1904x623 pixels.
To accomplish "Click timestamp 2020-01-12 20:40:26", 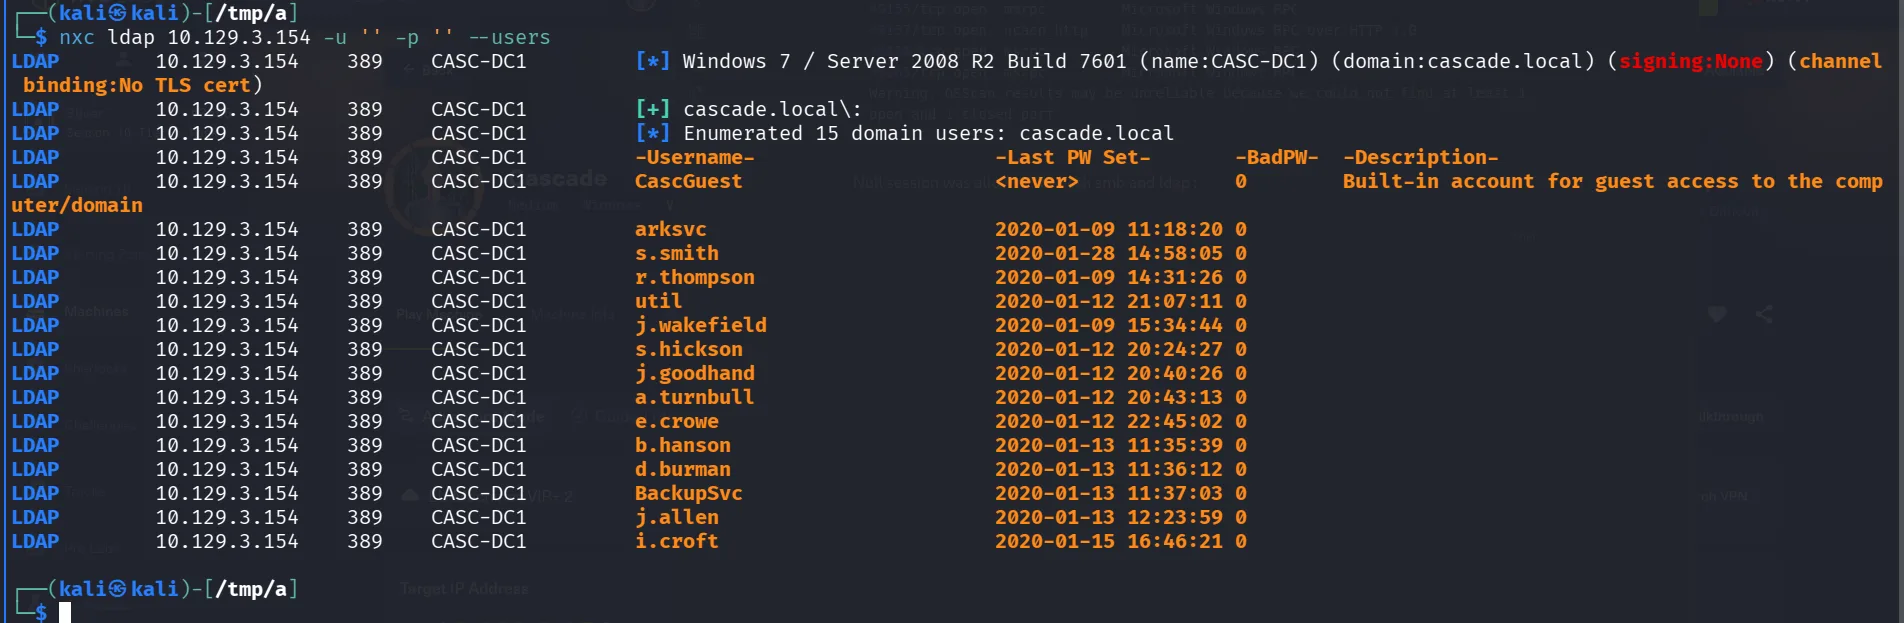I will coord(1108,373).
